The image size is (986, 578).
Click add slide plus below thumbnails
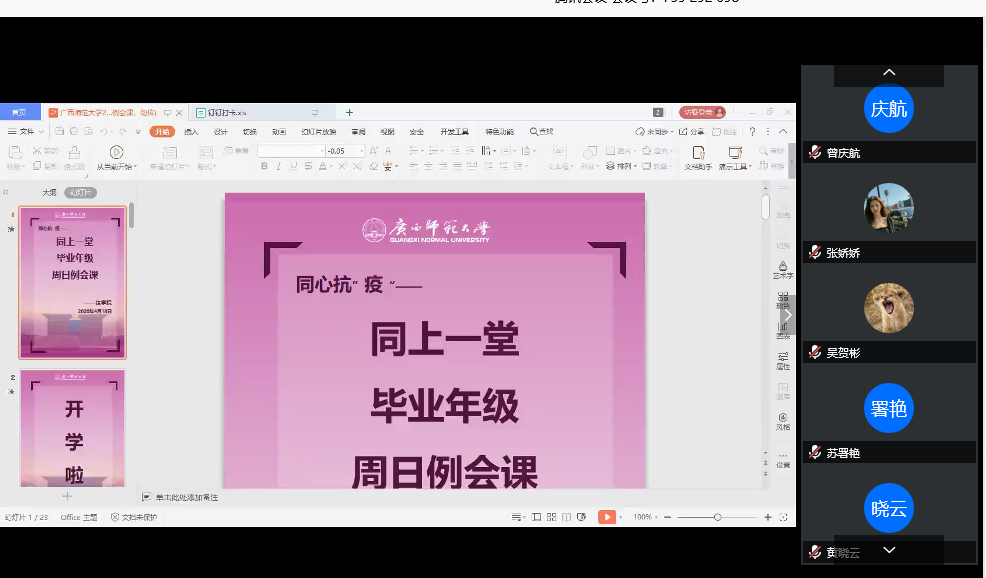(67, 496)
